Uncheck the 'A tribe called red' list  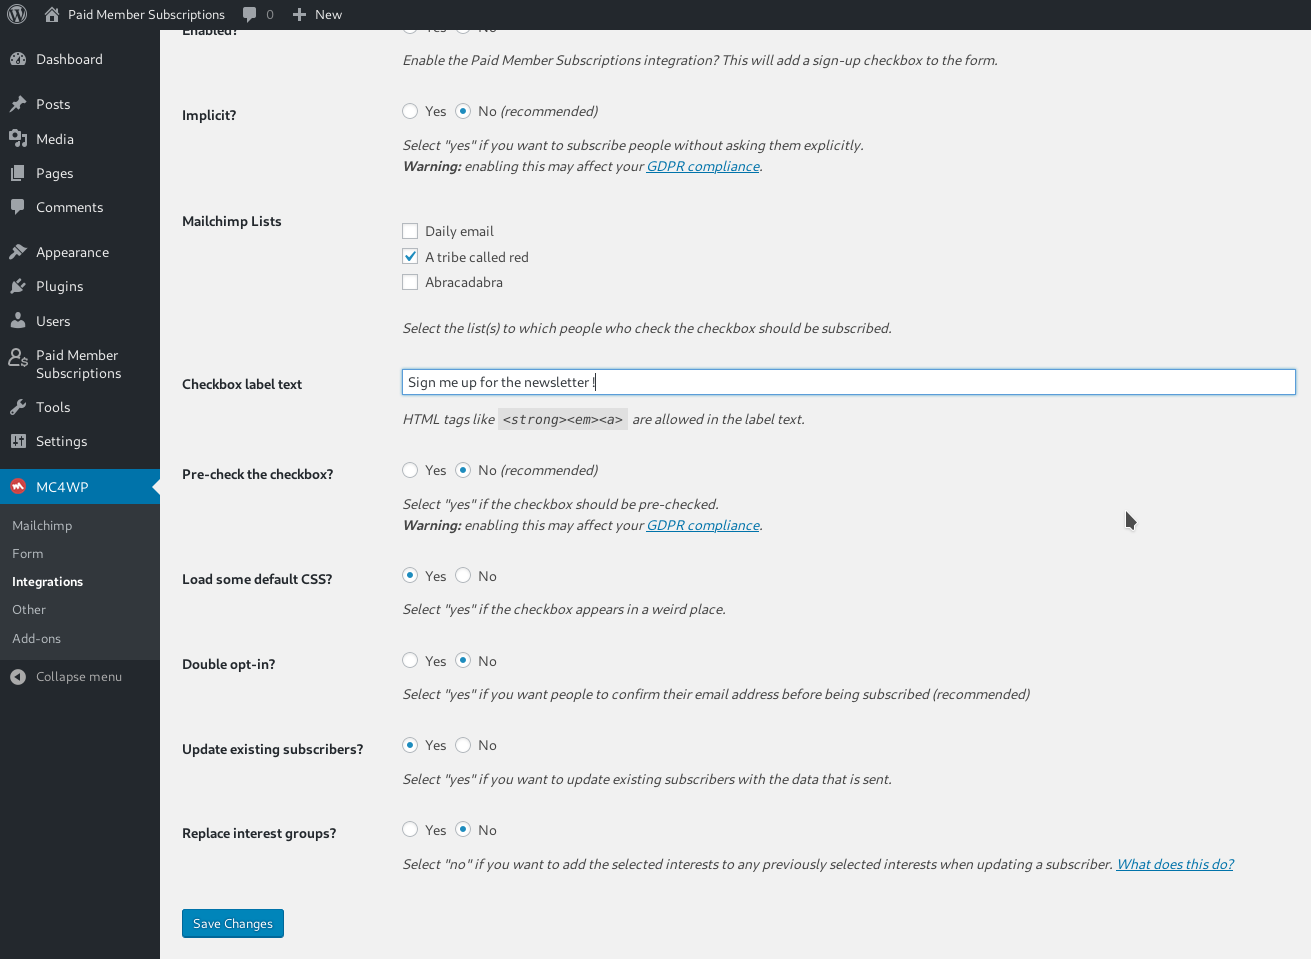tap(410, 256)
